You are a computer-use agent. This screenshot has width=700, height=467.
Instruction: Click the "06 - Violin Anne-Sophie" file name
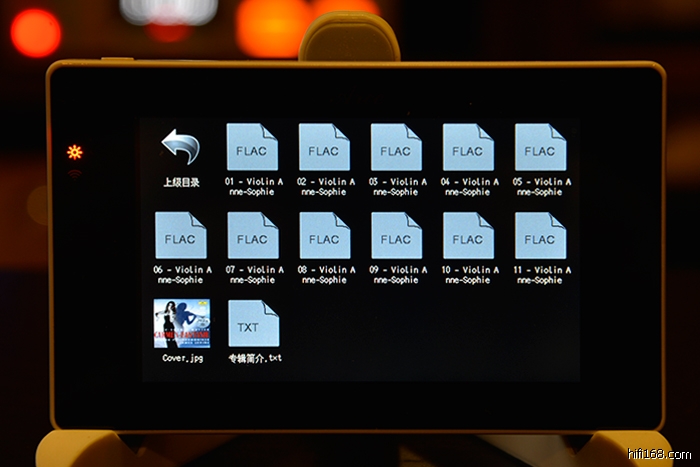click(x=182, y=275)
